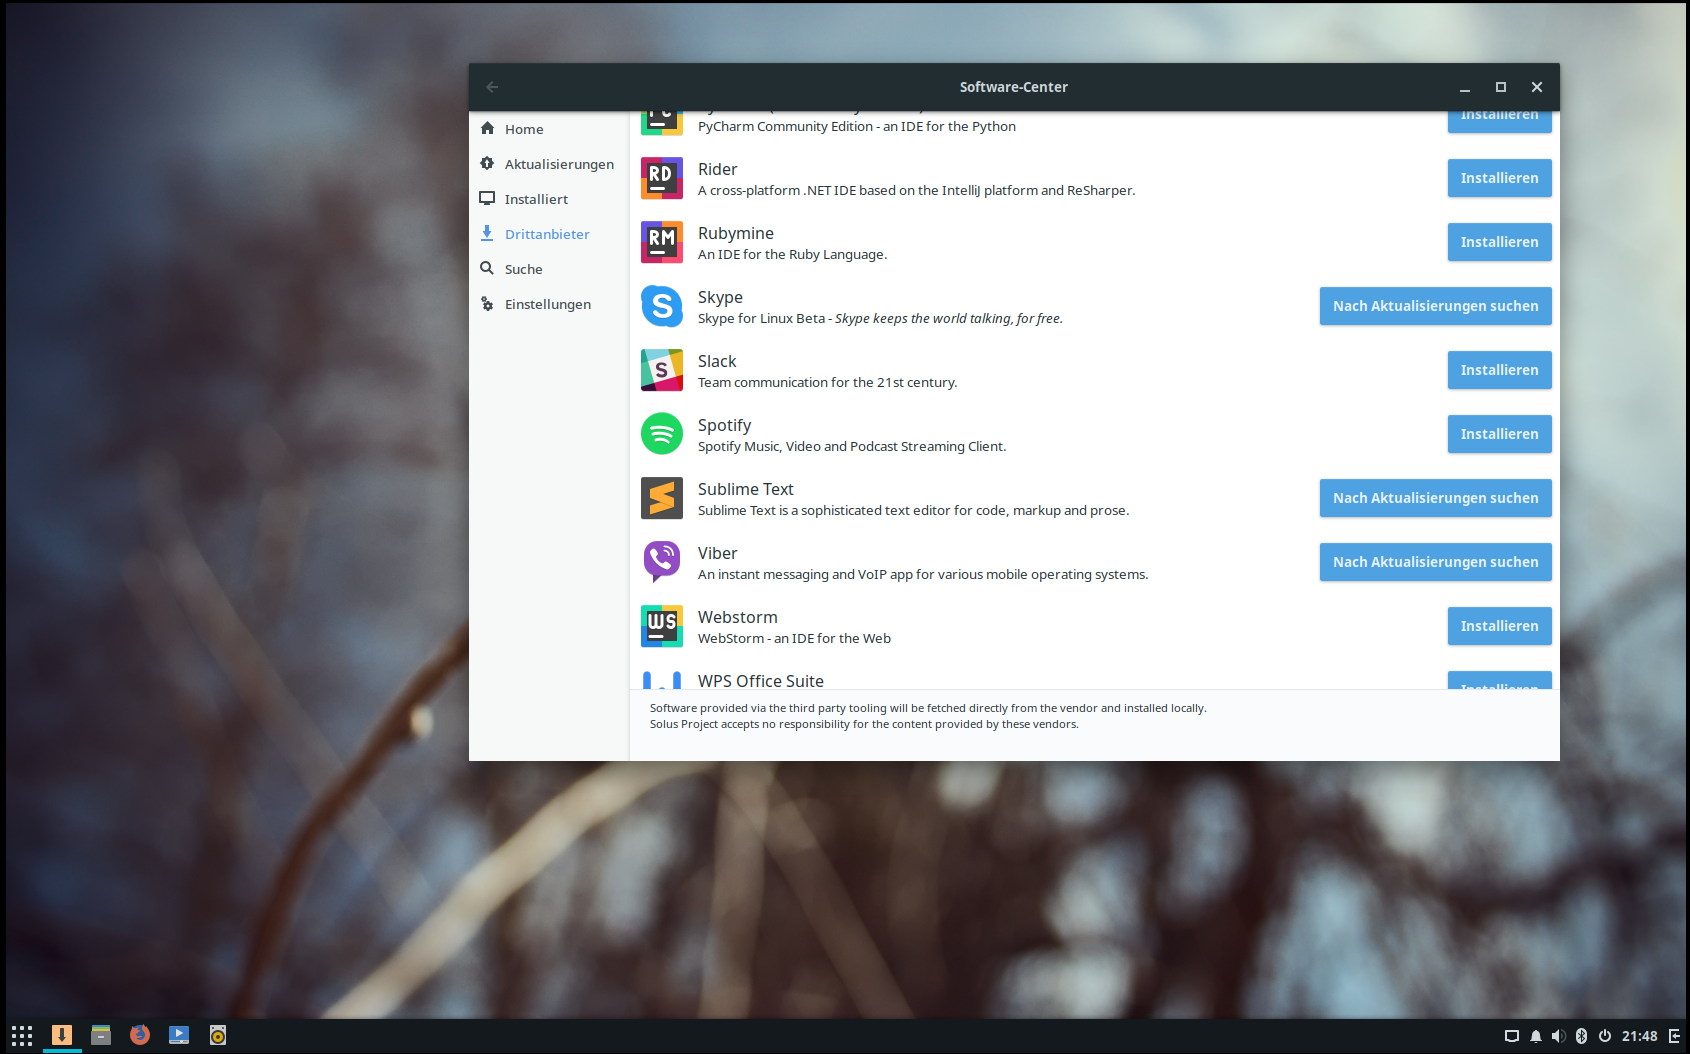Open Einstellungen in the sidebar

click(x=547, y=304)
